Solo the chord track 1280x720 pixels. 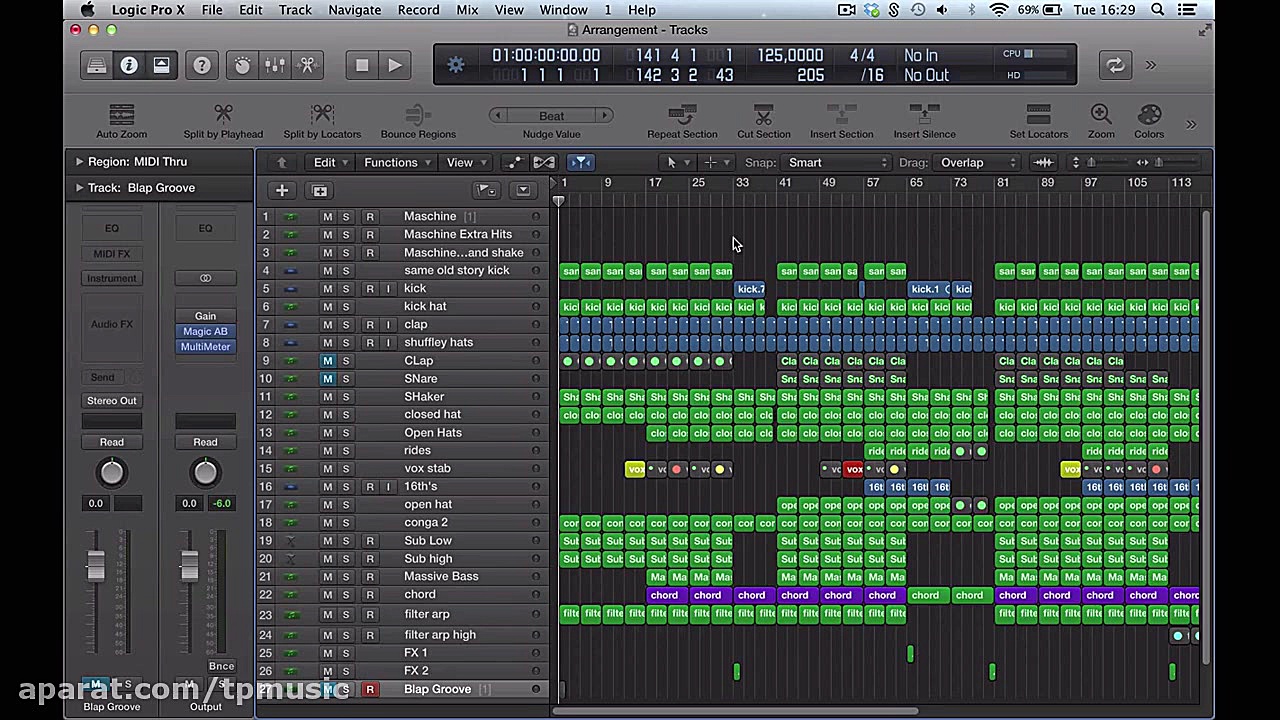(x=346, y=595)
